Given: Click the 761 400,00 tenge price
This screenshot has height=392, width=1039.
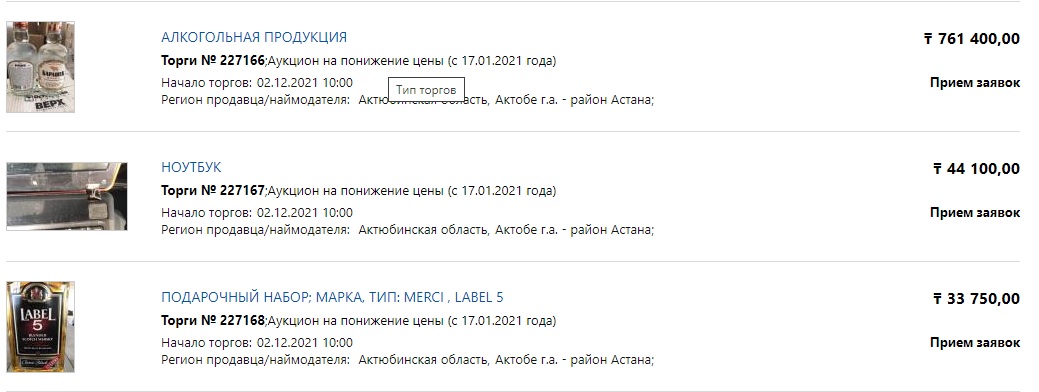Looking at the screenshot, I should pos(971,39).
